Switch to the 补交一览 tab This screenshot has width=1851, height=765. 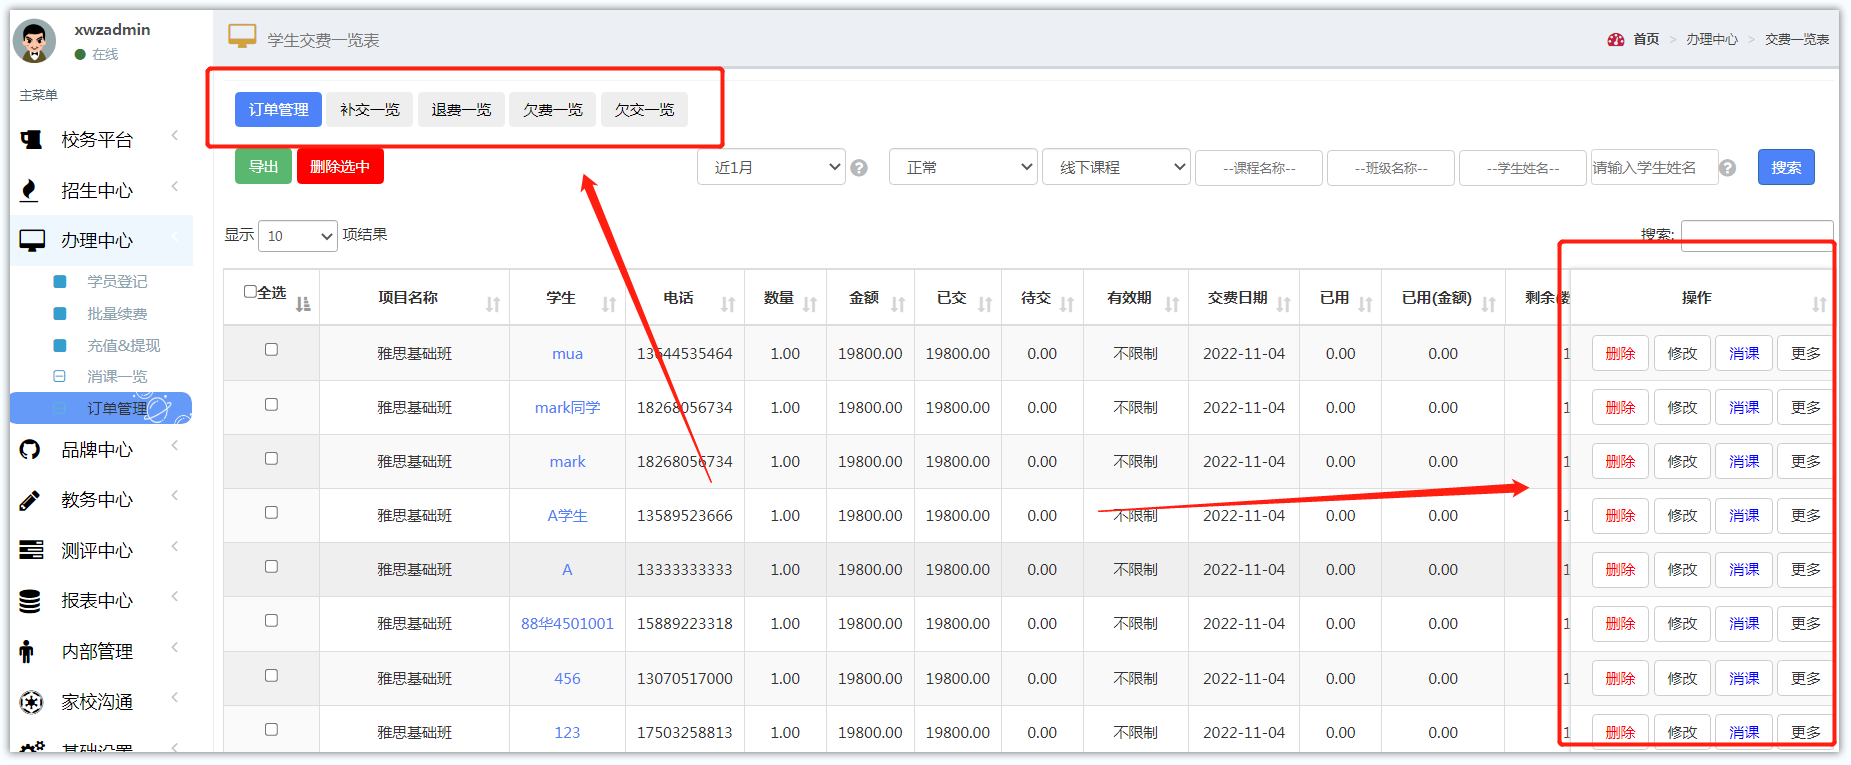coord(370,110)
